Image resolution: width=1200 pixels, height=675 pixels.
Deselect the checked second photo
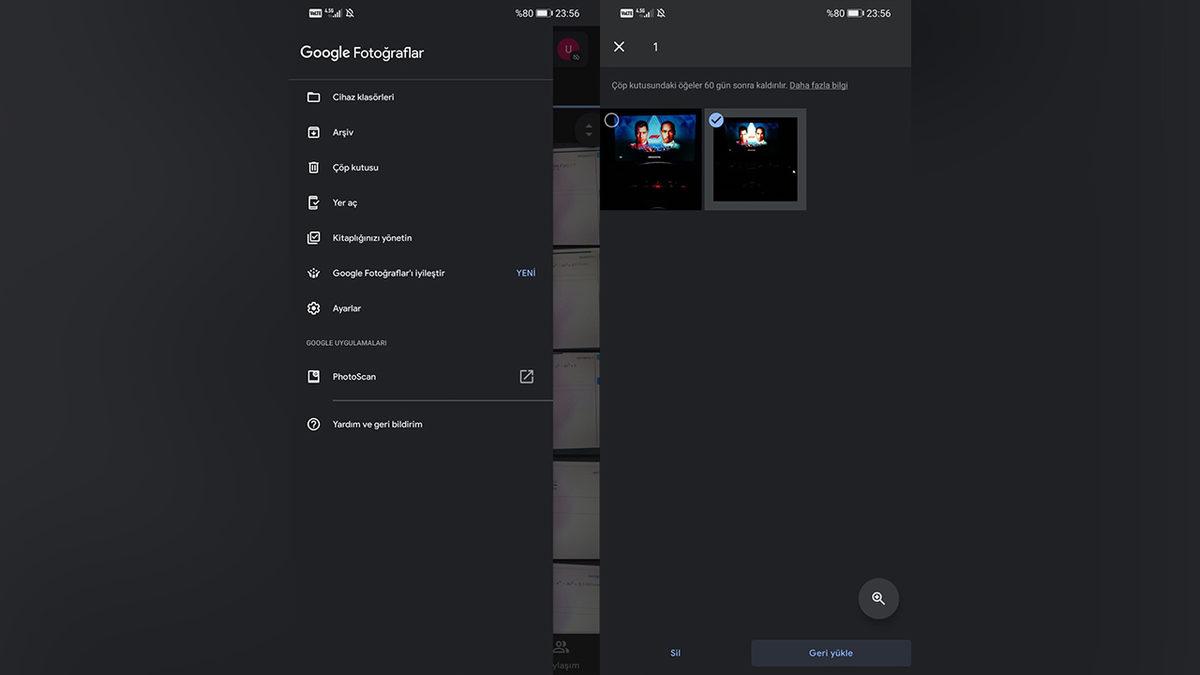click(716, 120)
